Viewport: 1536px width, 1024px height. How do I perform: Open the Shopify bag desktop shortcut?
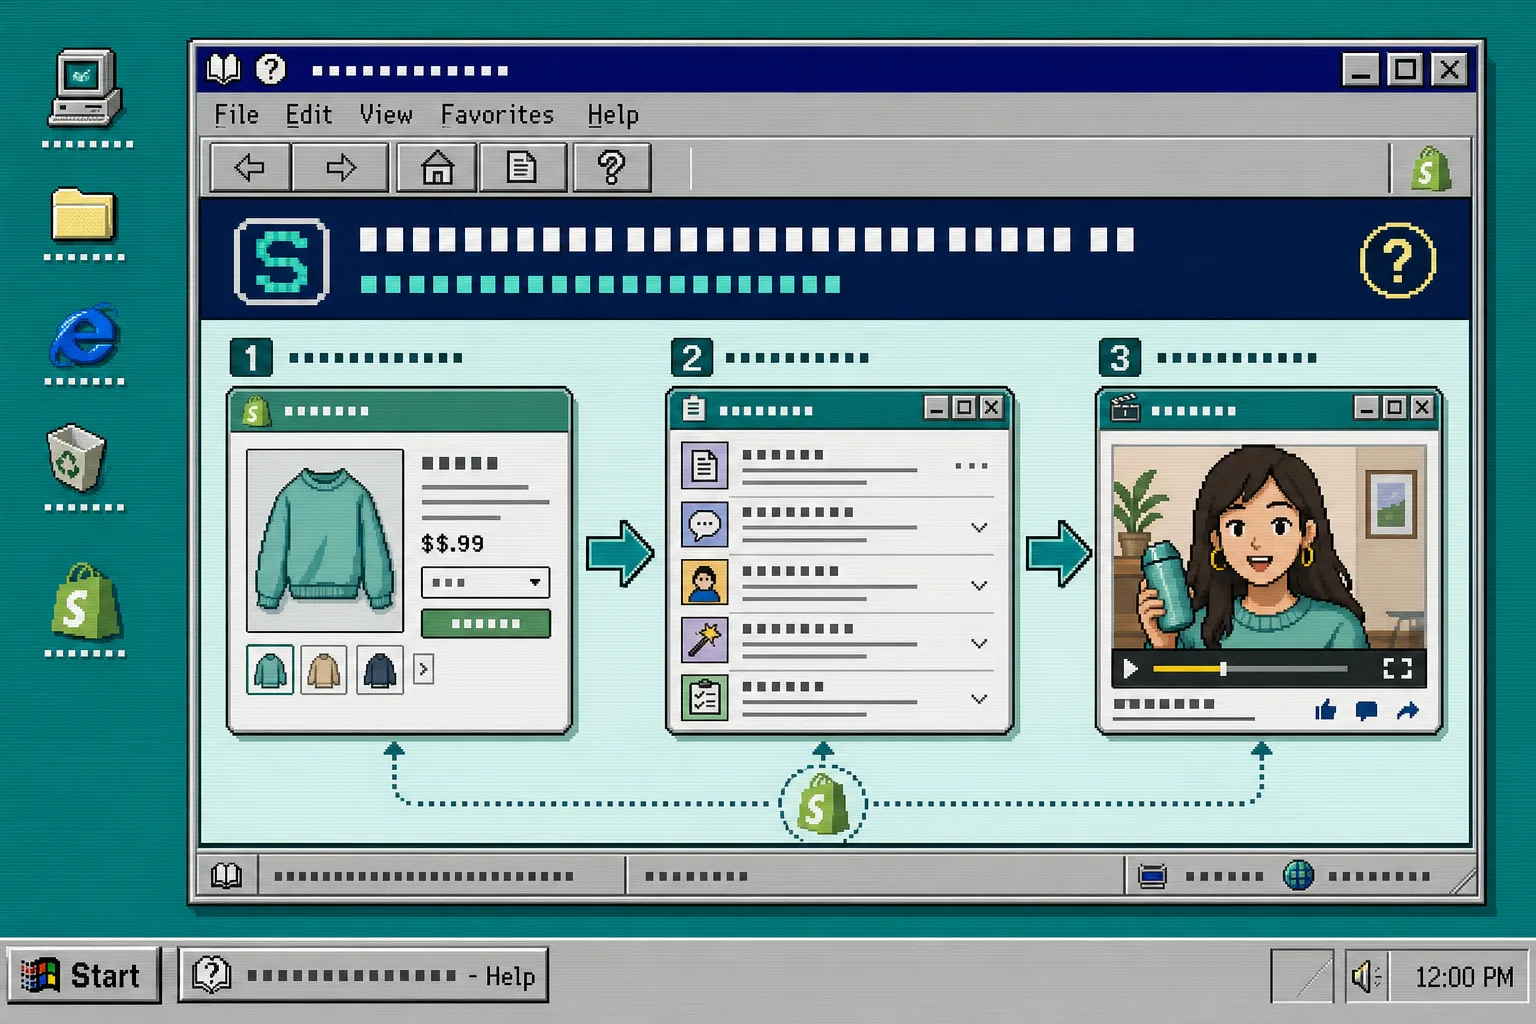click(86, 601)
